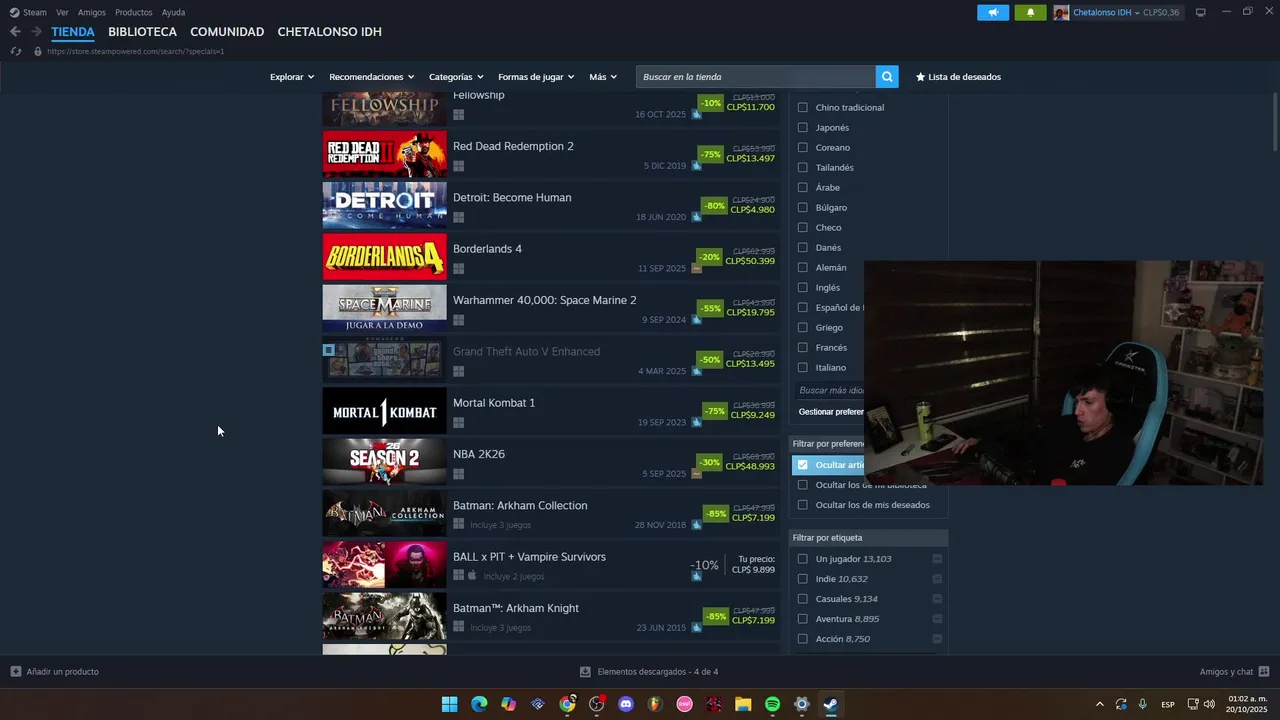Viewport: 1280px width, 720px height.
Task: Expand the Más dropdown
Action: point(603,77)
